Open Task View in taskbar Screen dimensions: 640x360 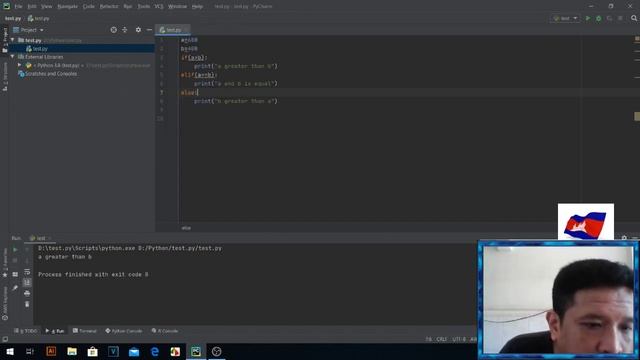30,351
